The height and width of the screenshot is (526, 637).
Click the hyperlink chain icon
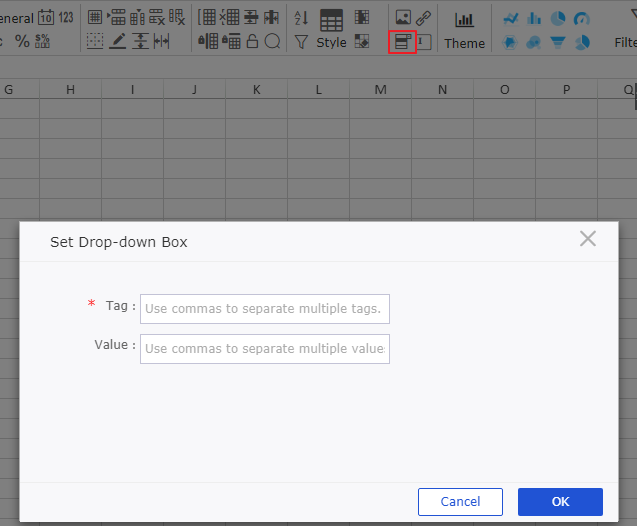(424, 18)
